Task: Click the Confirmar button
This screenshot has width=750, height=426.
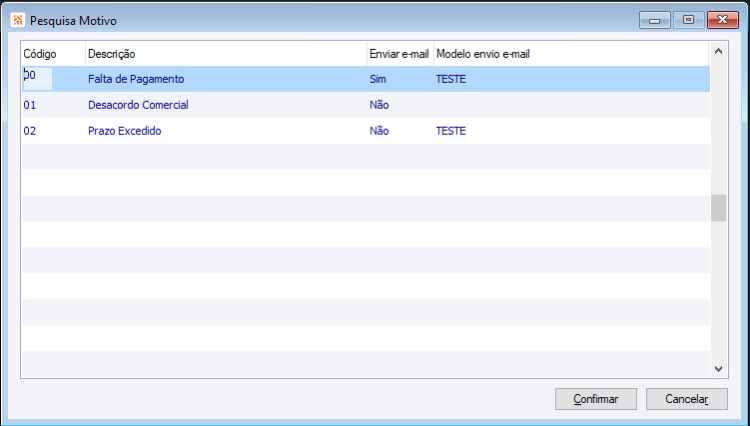Action: pyautogui.click(x=596, y=399)
